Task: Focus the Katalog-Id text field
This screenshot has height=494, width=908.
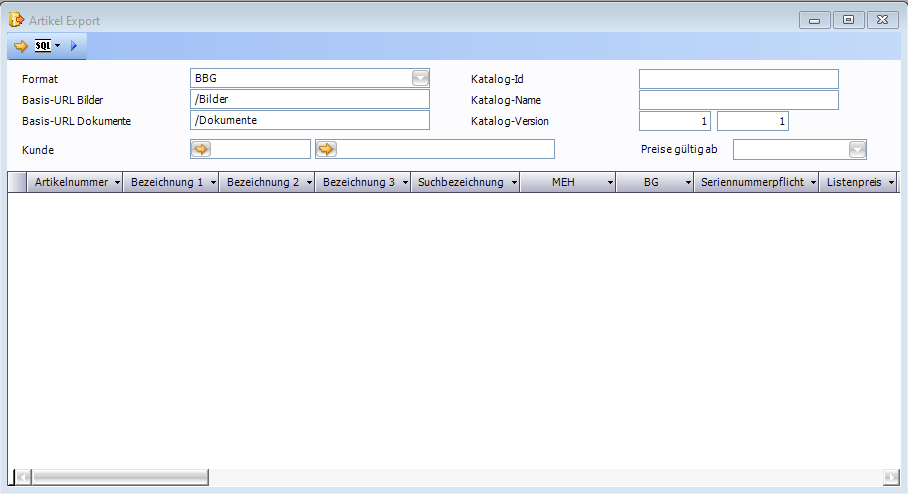Action: pos(738,79)
